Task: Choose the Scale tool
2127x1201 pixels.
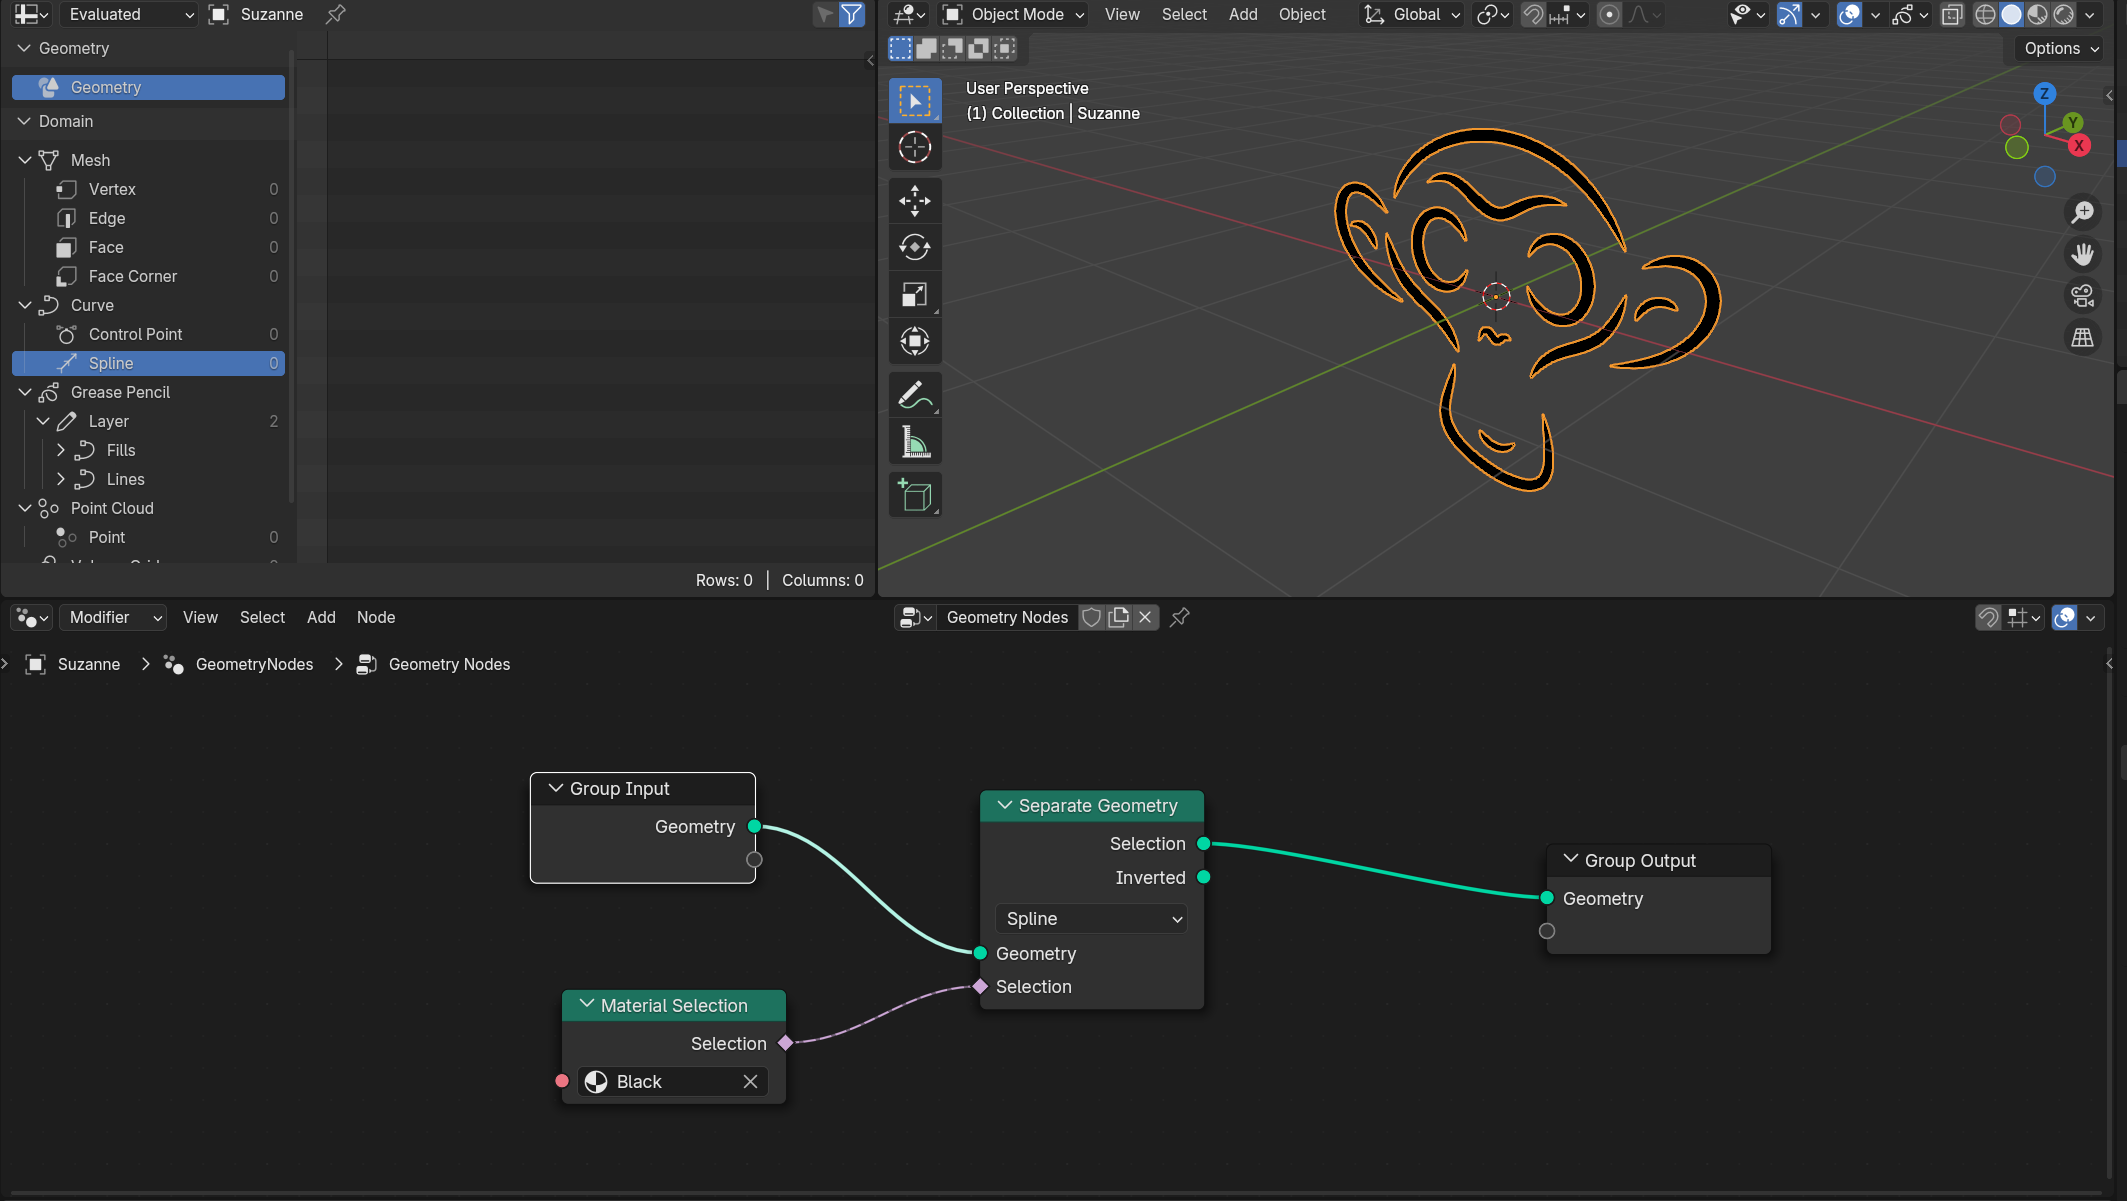Action: coord(914,294)
